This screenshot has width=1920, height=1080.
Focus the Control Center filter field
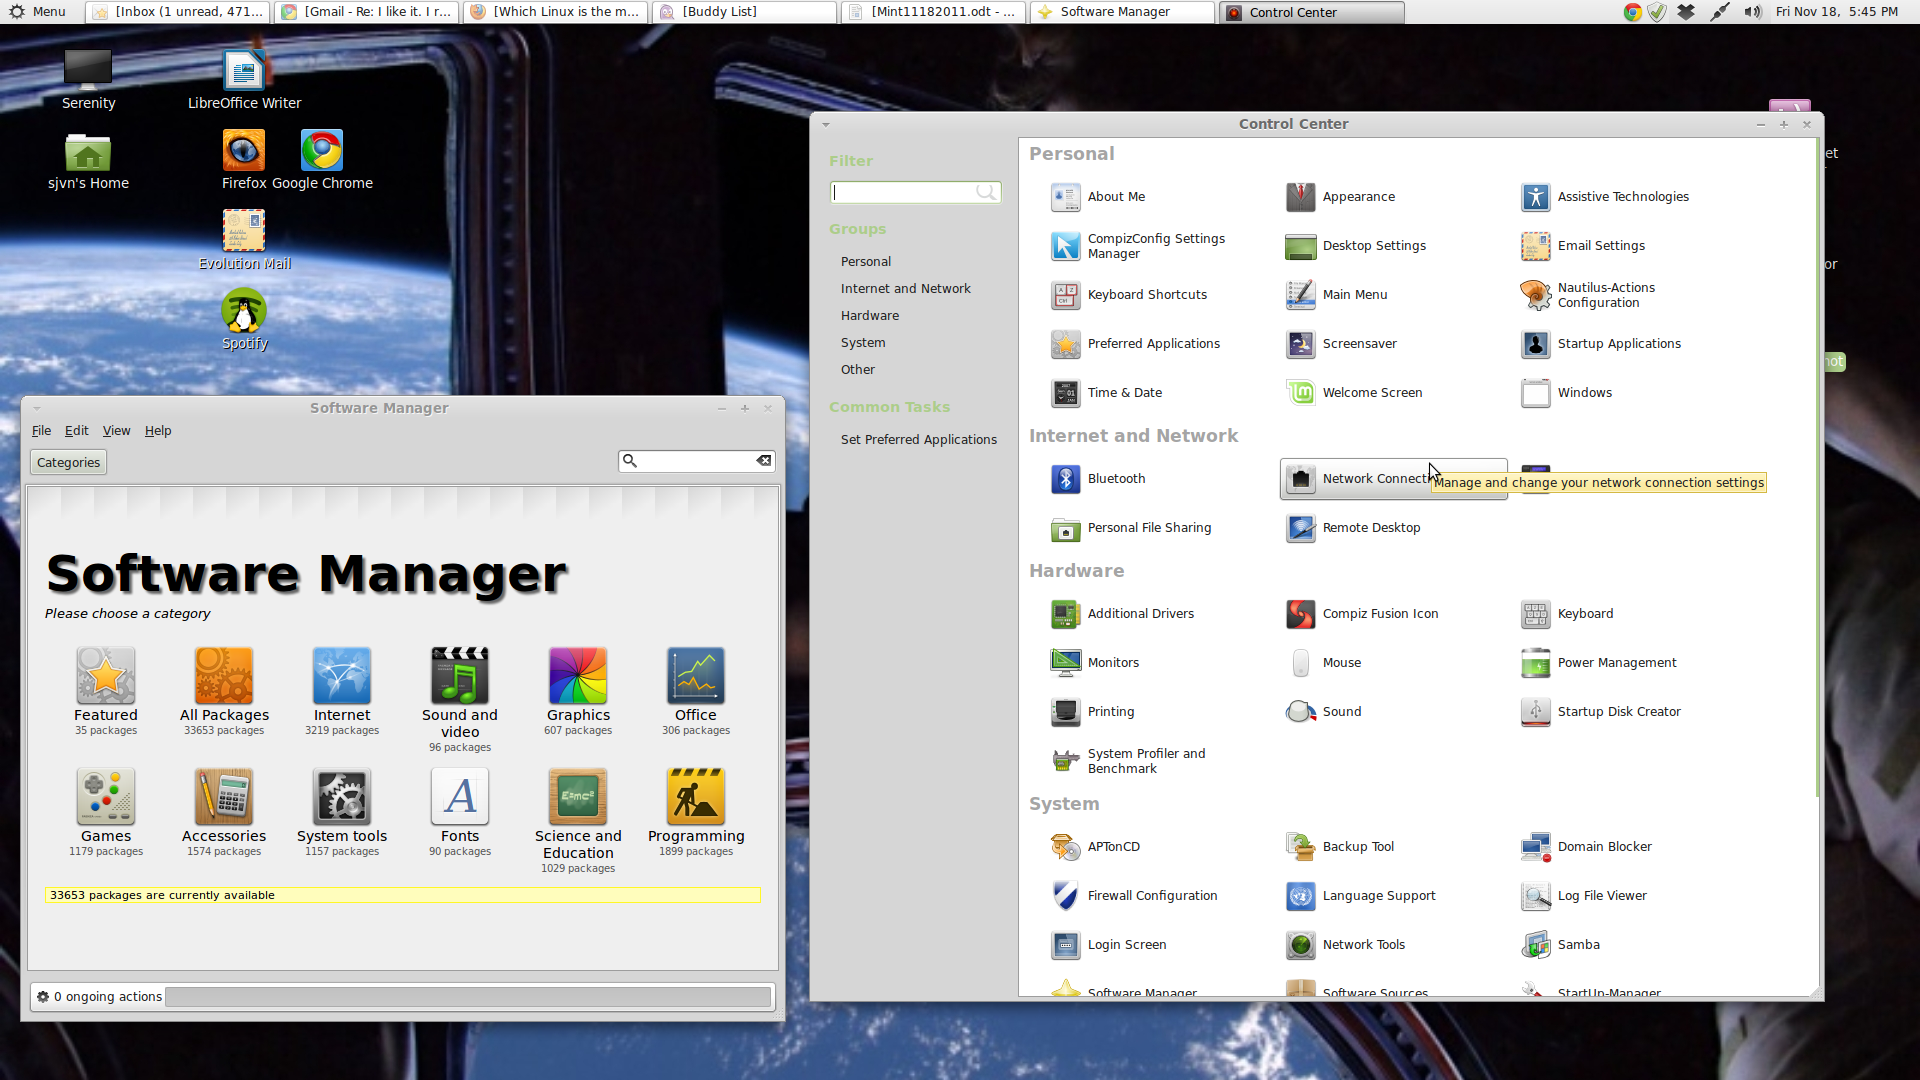point(914,192)
